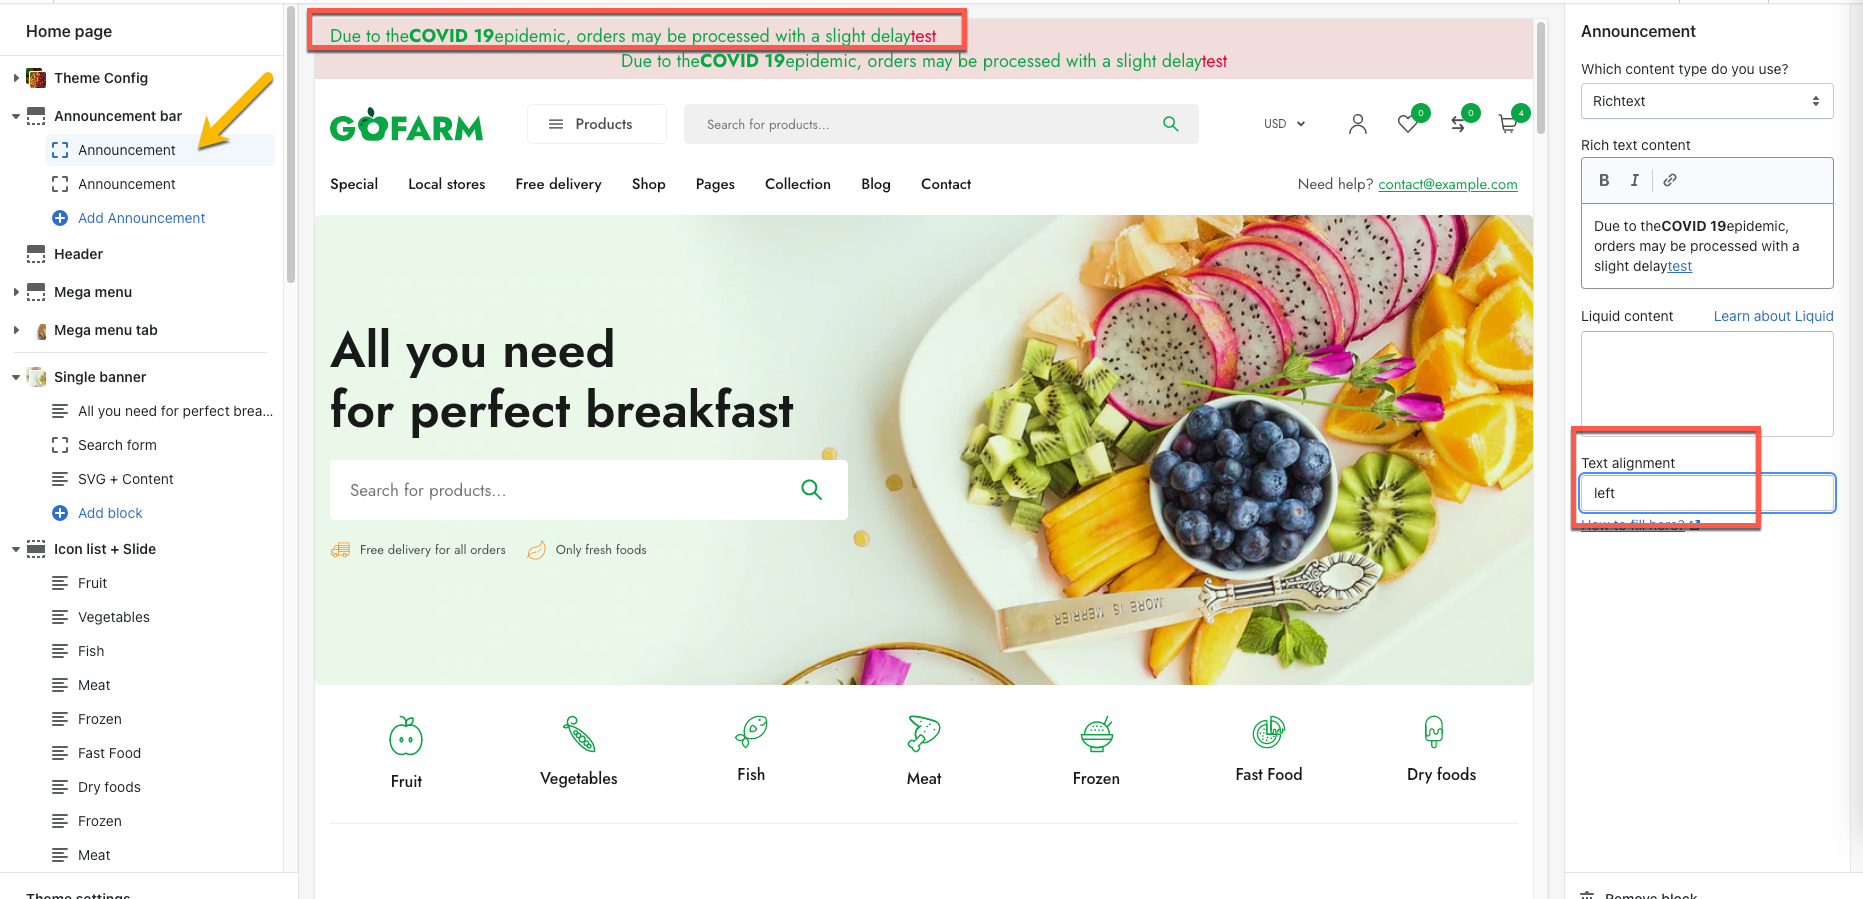Open the content type Richtext dropdown
Viewport: 1863px width, 899px height.
[x=1706, y=101]
